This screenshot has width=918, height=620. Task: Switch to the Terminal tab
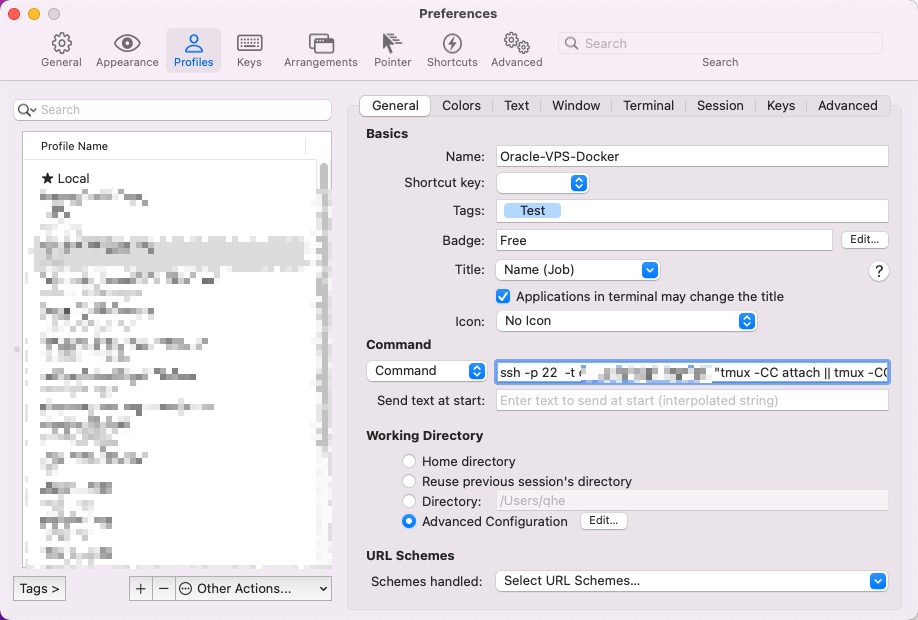click(648, 105)
